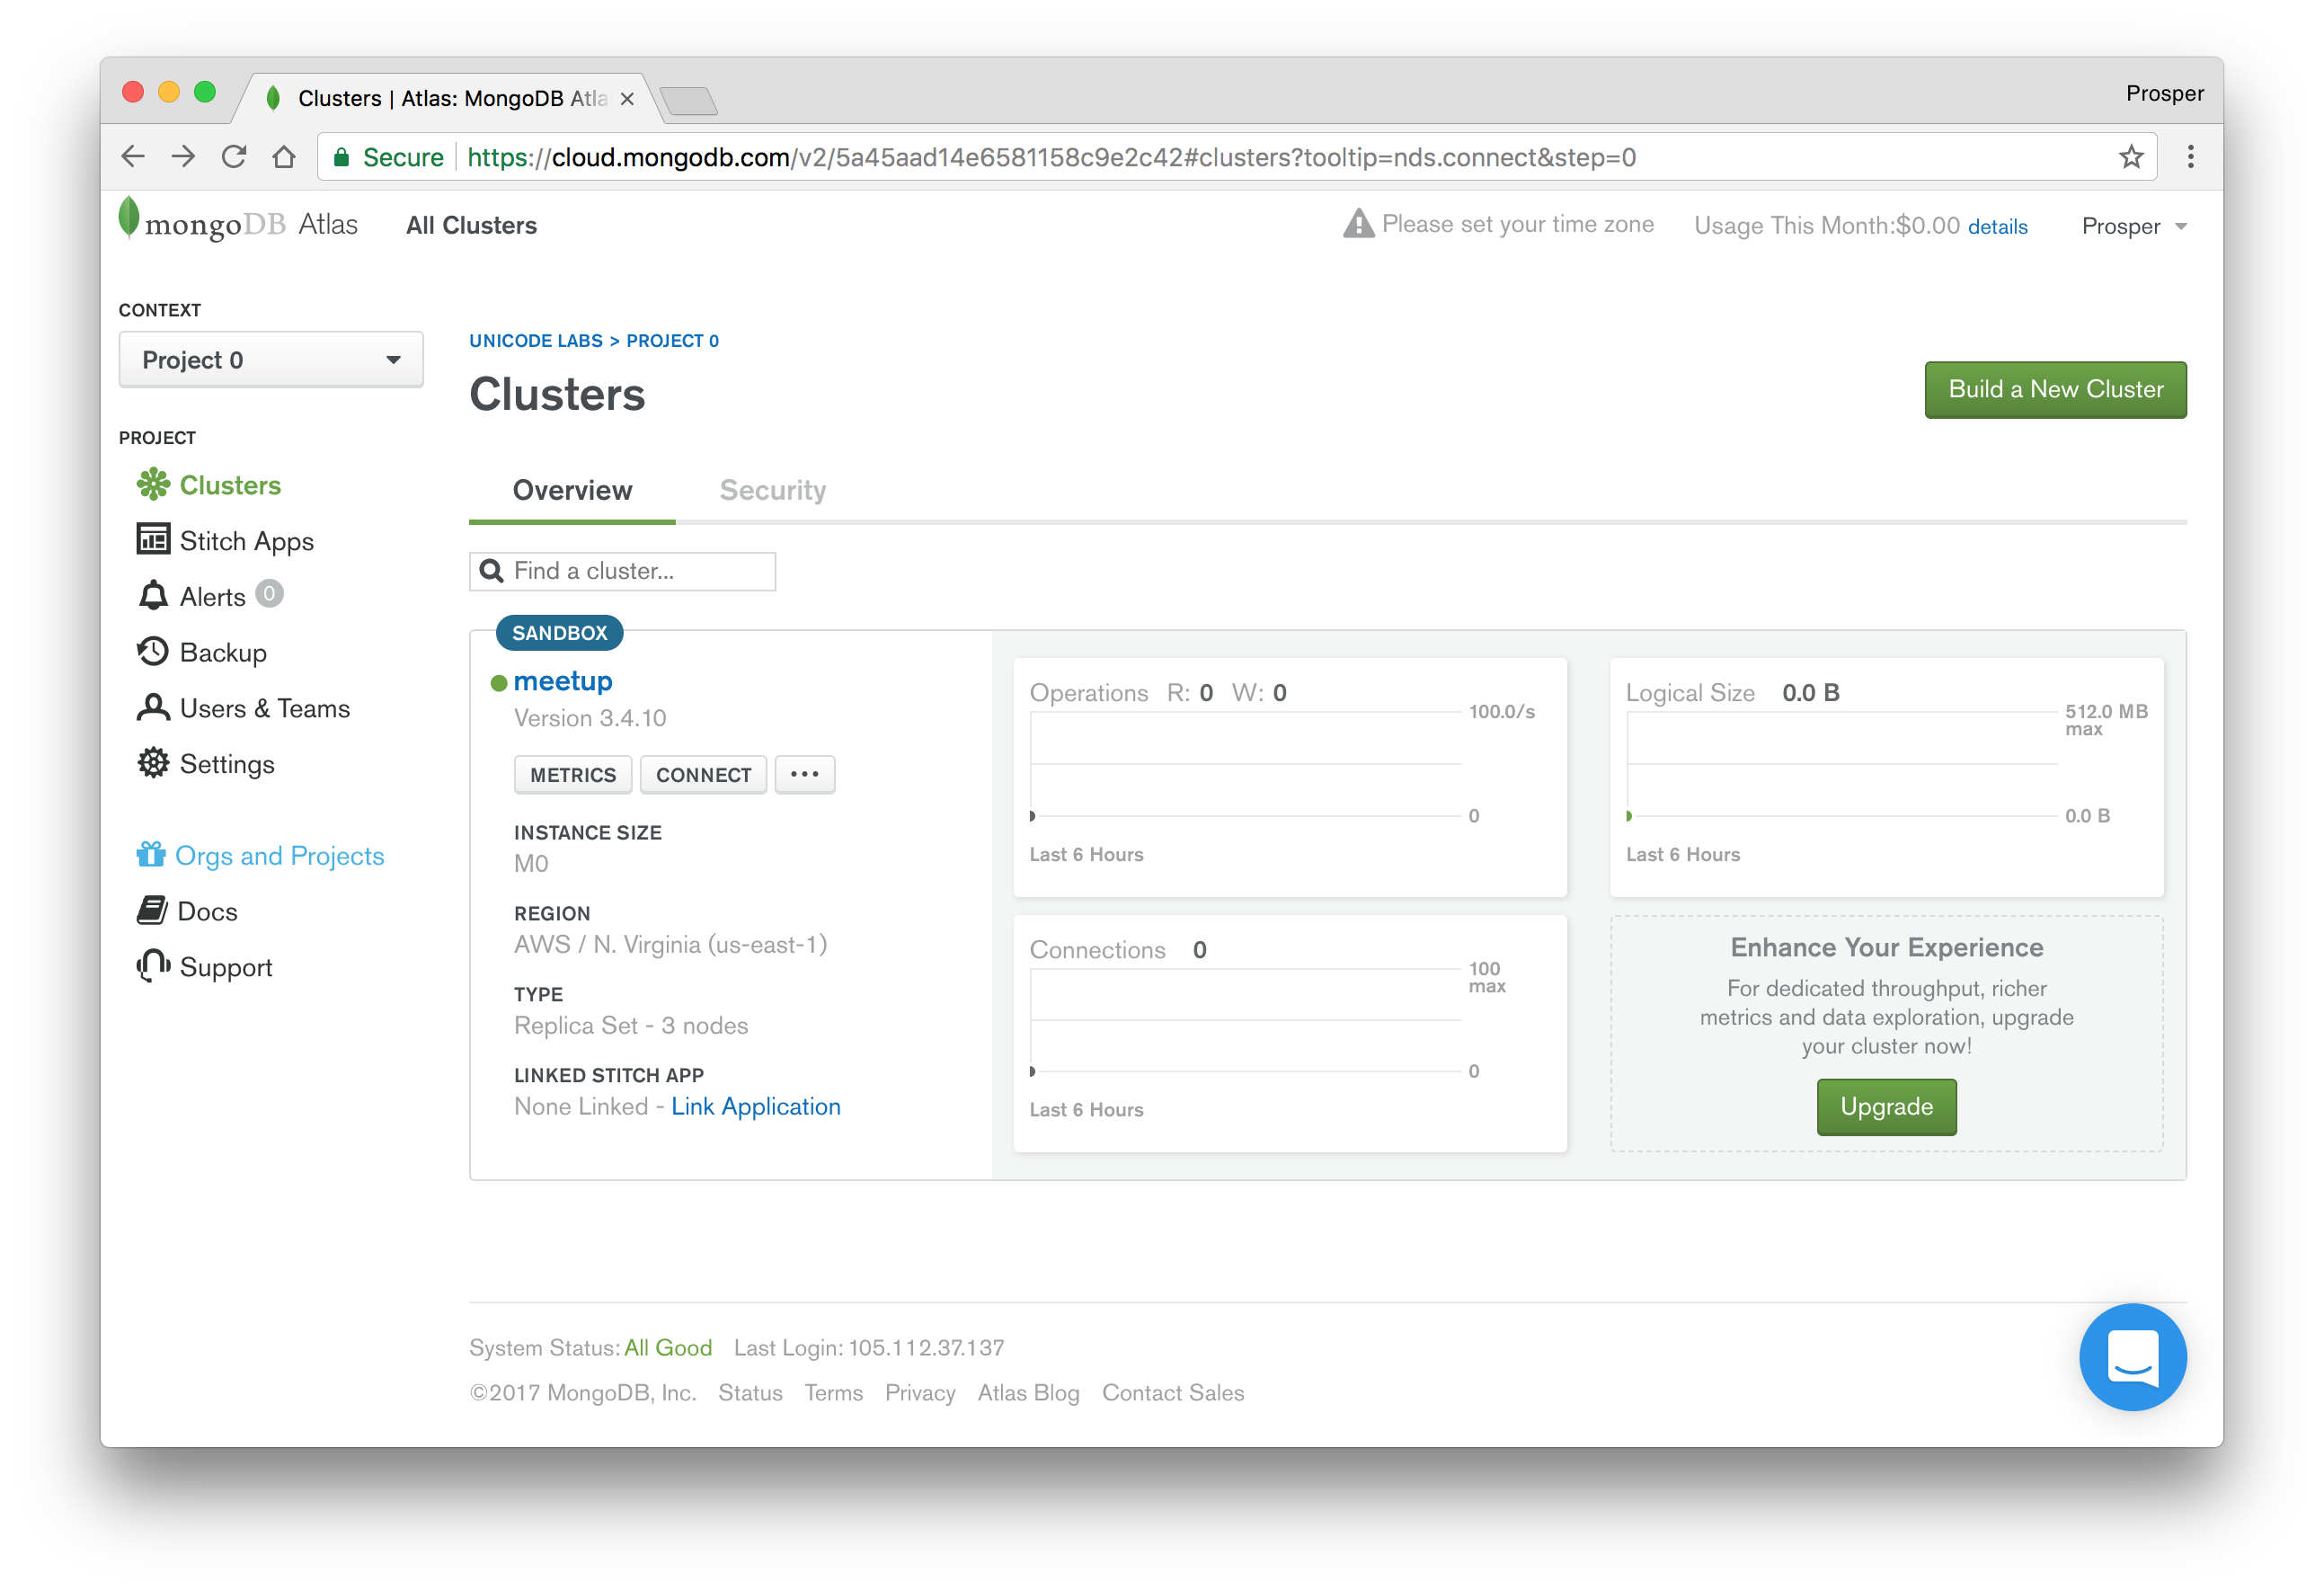
Task: Click the Link Application link
Action: pyautogui.click(x=756, y=1106)
